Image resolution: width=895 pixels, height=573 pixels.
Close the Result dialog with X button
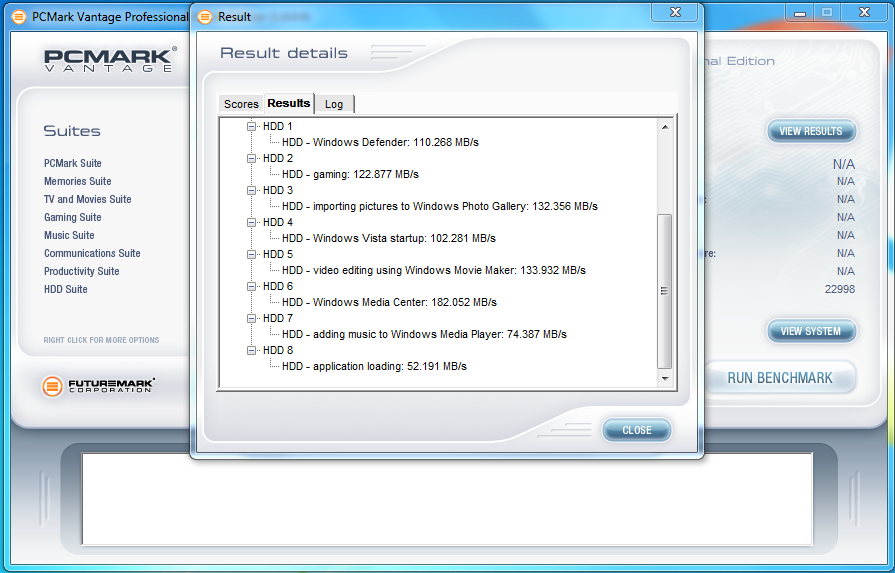(x=675, y=13)
